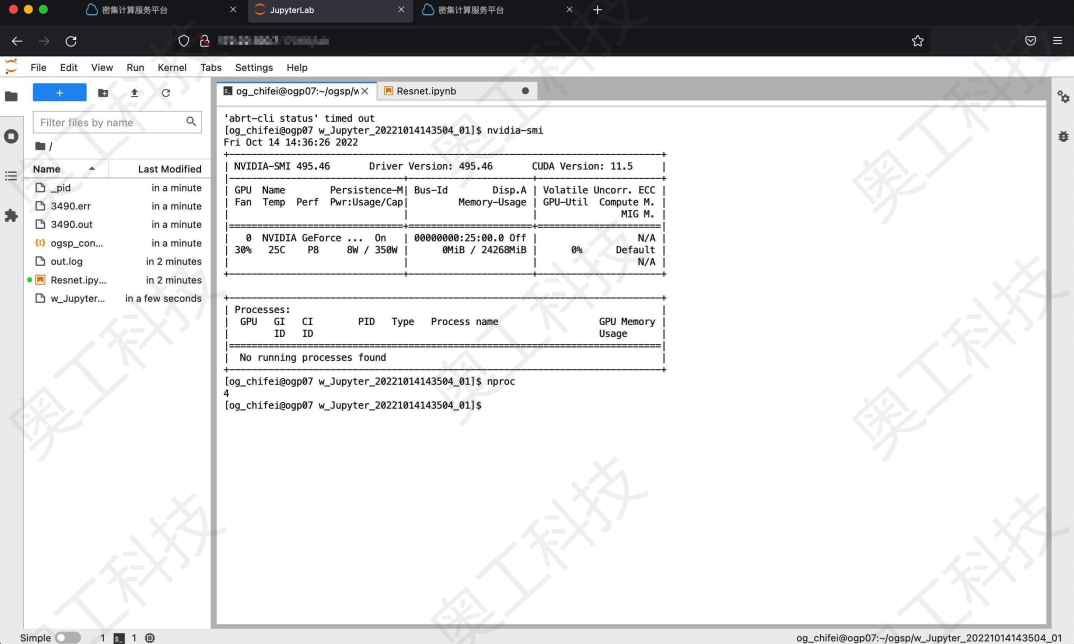1074x644 pixels.
Task: Open the Property Inspector gears icon
Action: click(1063, 97)
